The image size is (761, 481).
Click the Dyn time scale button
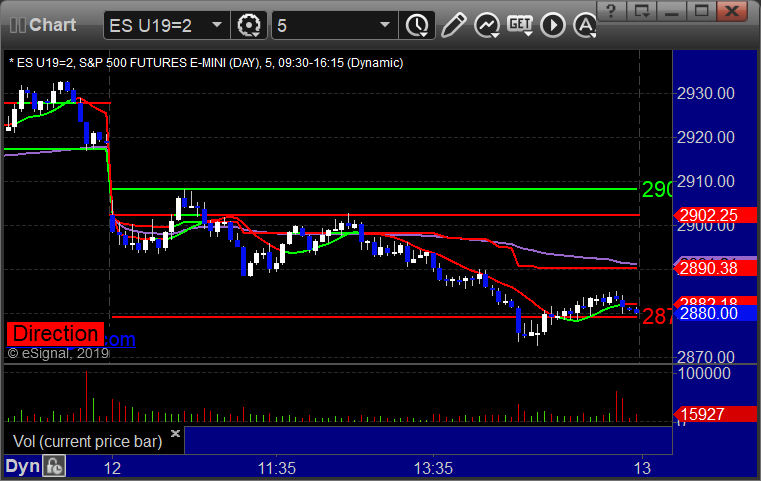click(x=23, y=466)
